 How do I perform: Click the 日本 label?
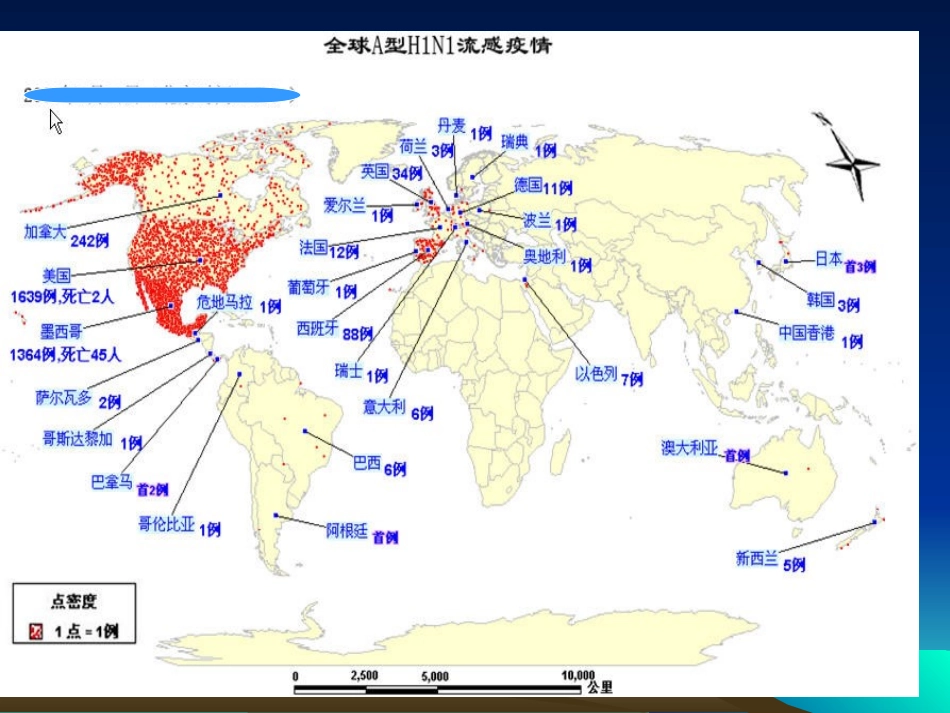click(x=828, y=259)
